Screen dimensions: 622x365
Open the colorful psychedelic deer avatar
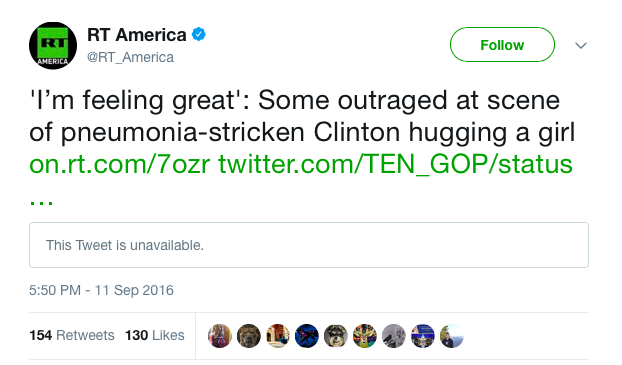pos(365,336)
